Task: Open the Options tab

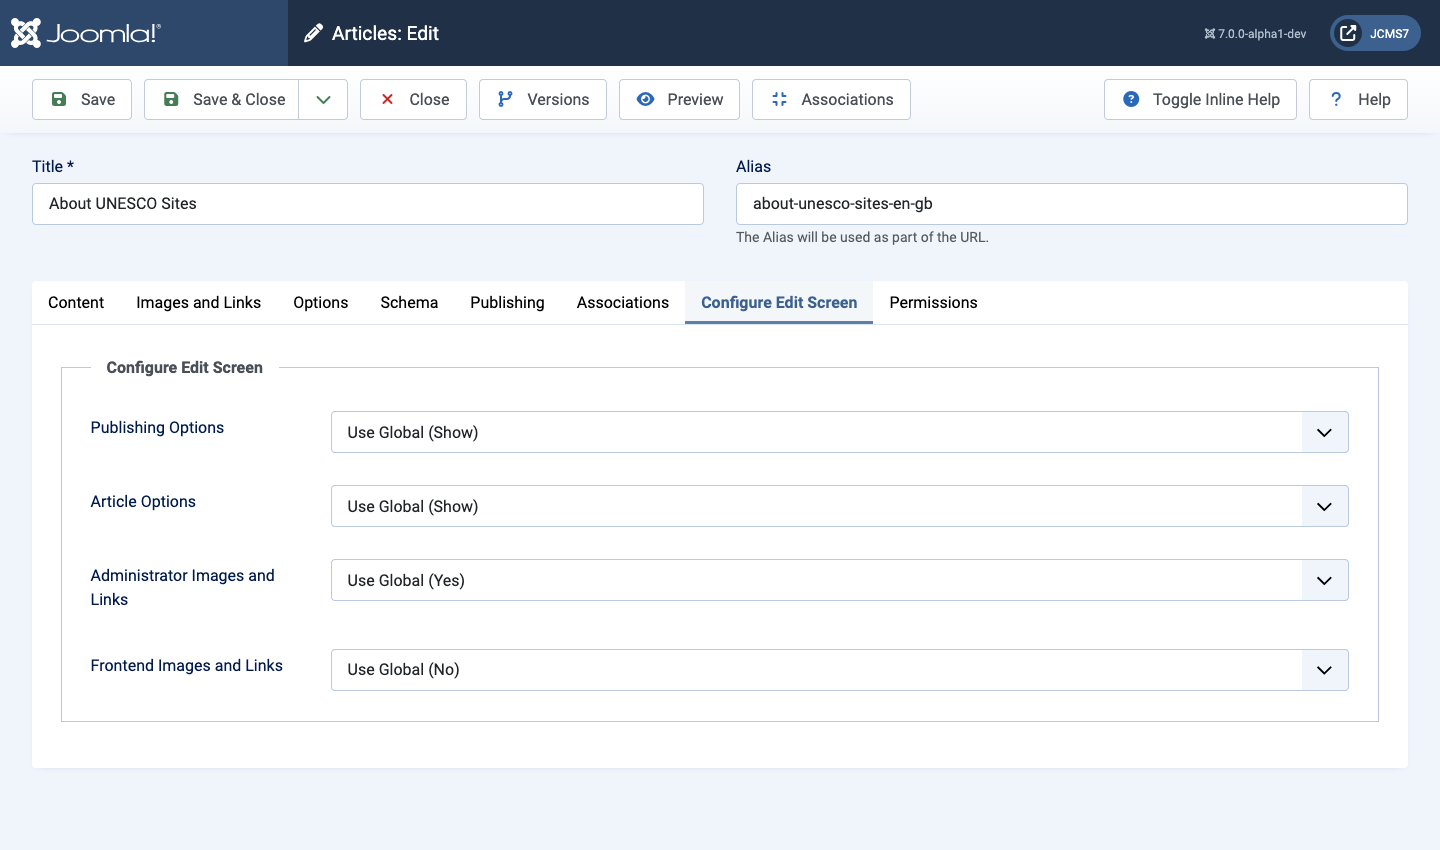Action: tap(321, 302)
